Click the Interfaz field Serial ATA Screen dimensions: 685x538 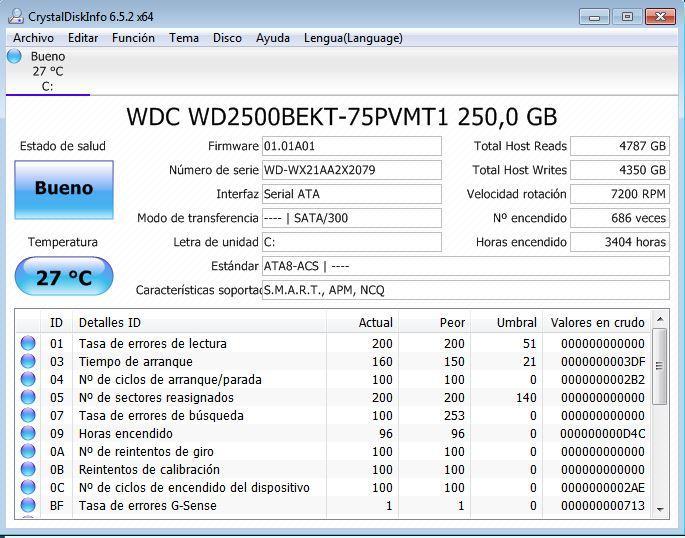click(352, 194)
